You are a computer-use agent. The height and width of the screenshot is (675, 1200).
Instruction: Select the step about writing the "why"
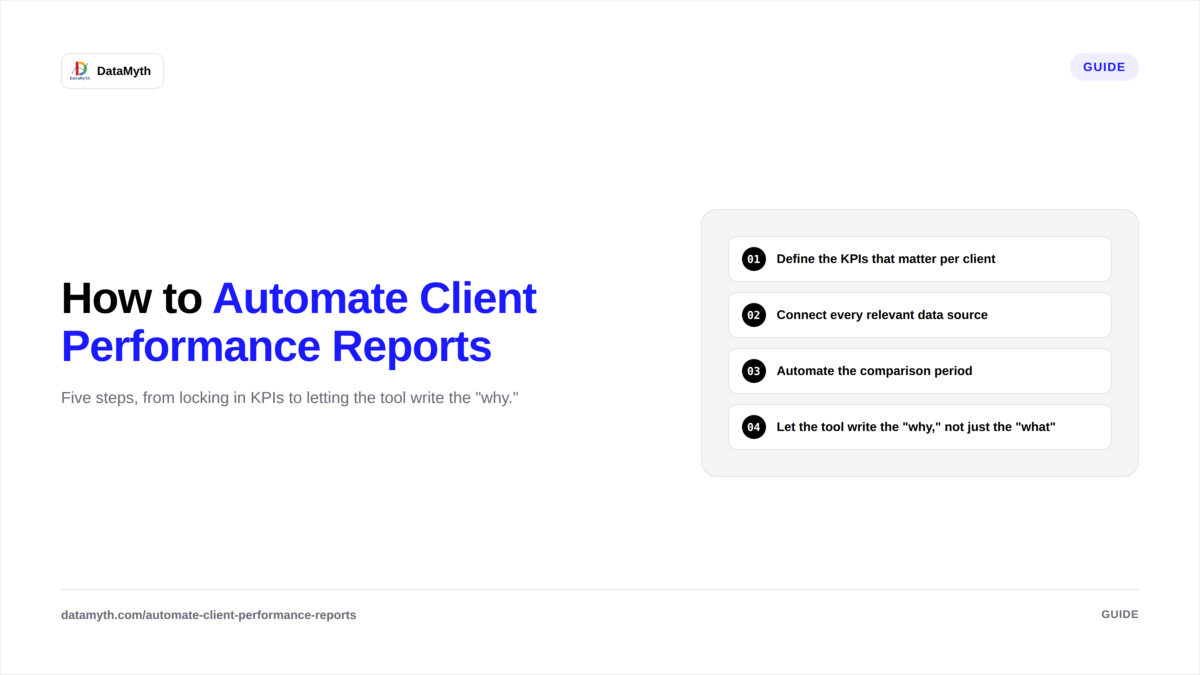click(919, 427)
